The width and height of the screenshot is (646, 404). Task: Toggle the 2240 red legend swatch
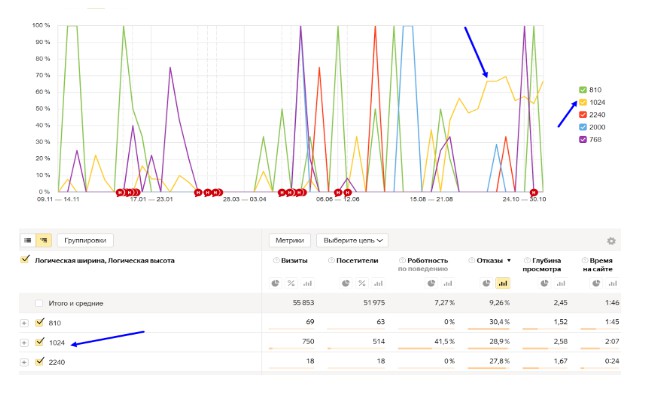pyautogui.click(x=583, y=114)
